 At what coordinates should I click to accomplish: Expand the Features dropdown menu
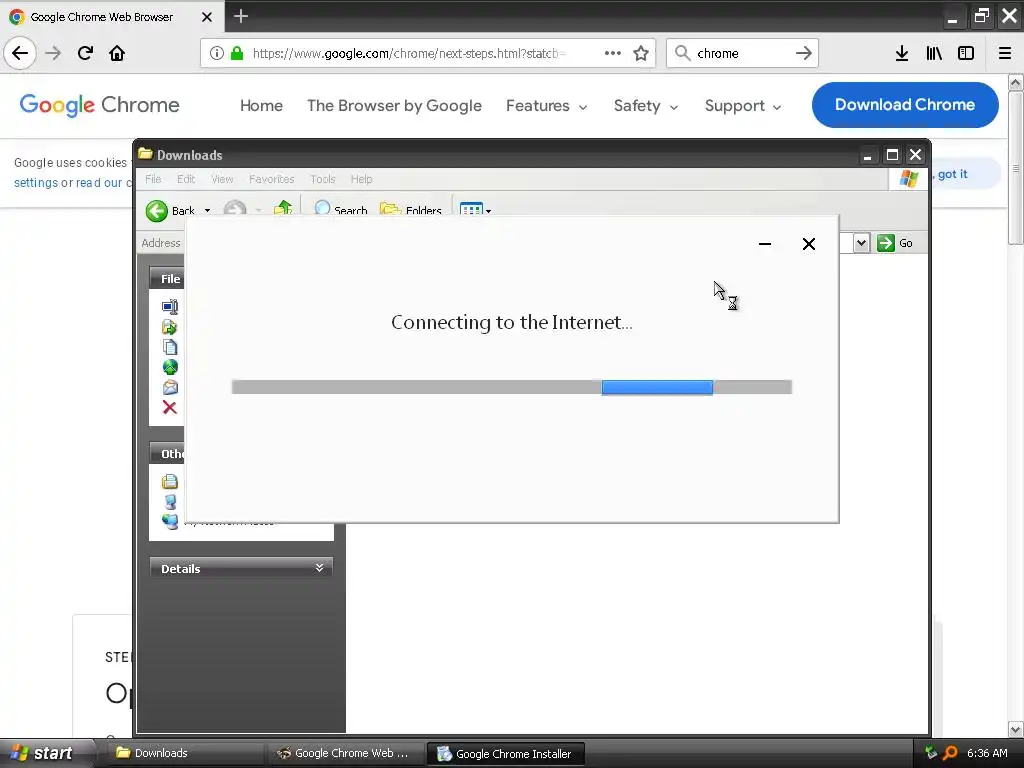point(547,105)
